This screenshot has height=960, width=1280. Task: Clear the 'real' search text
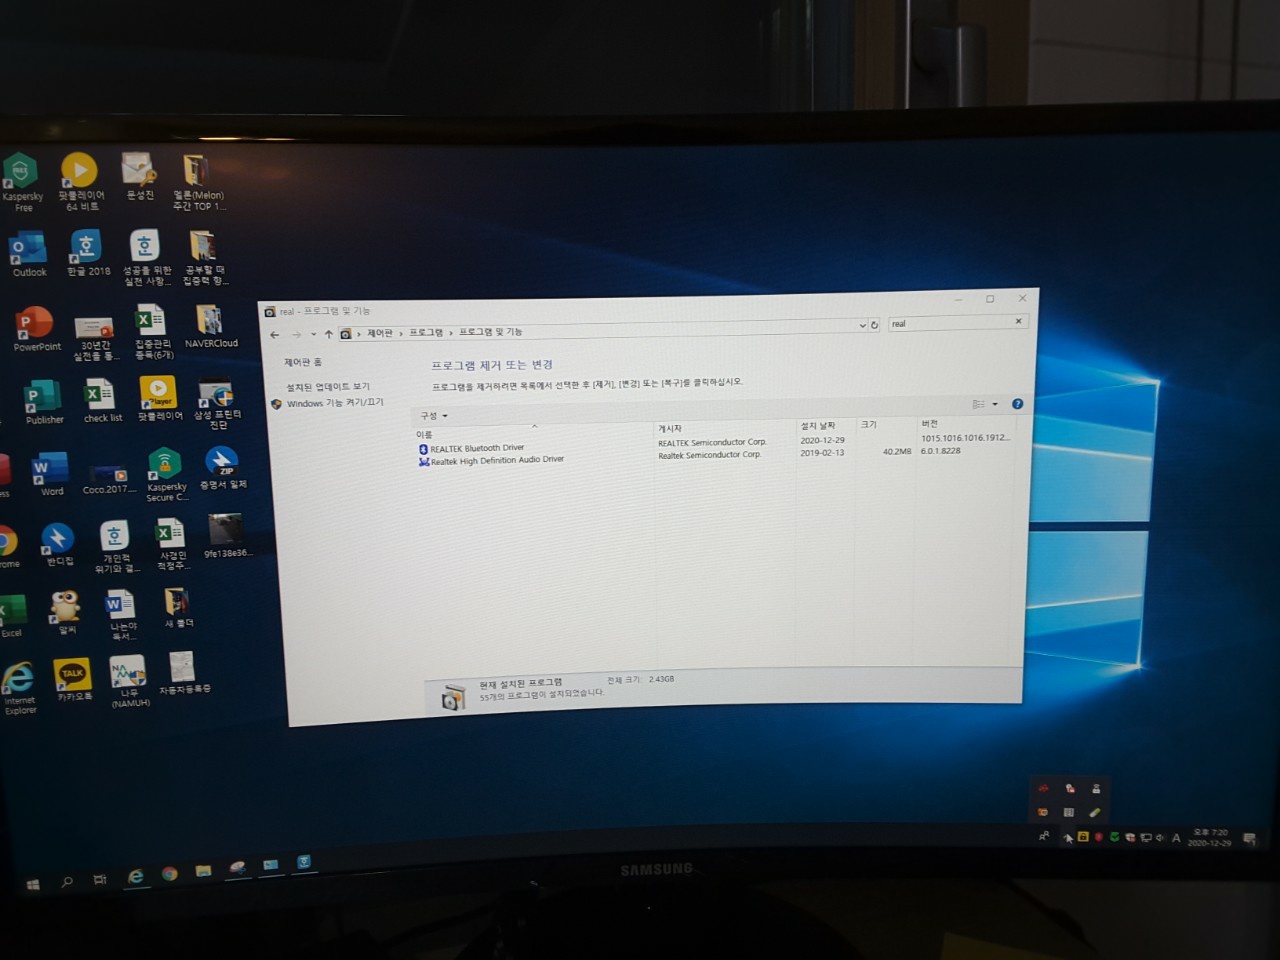point(1019,321)
